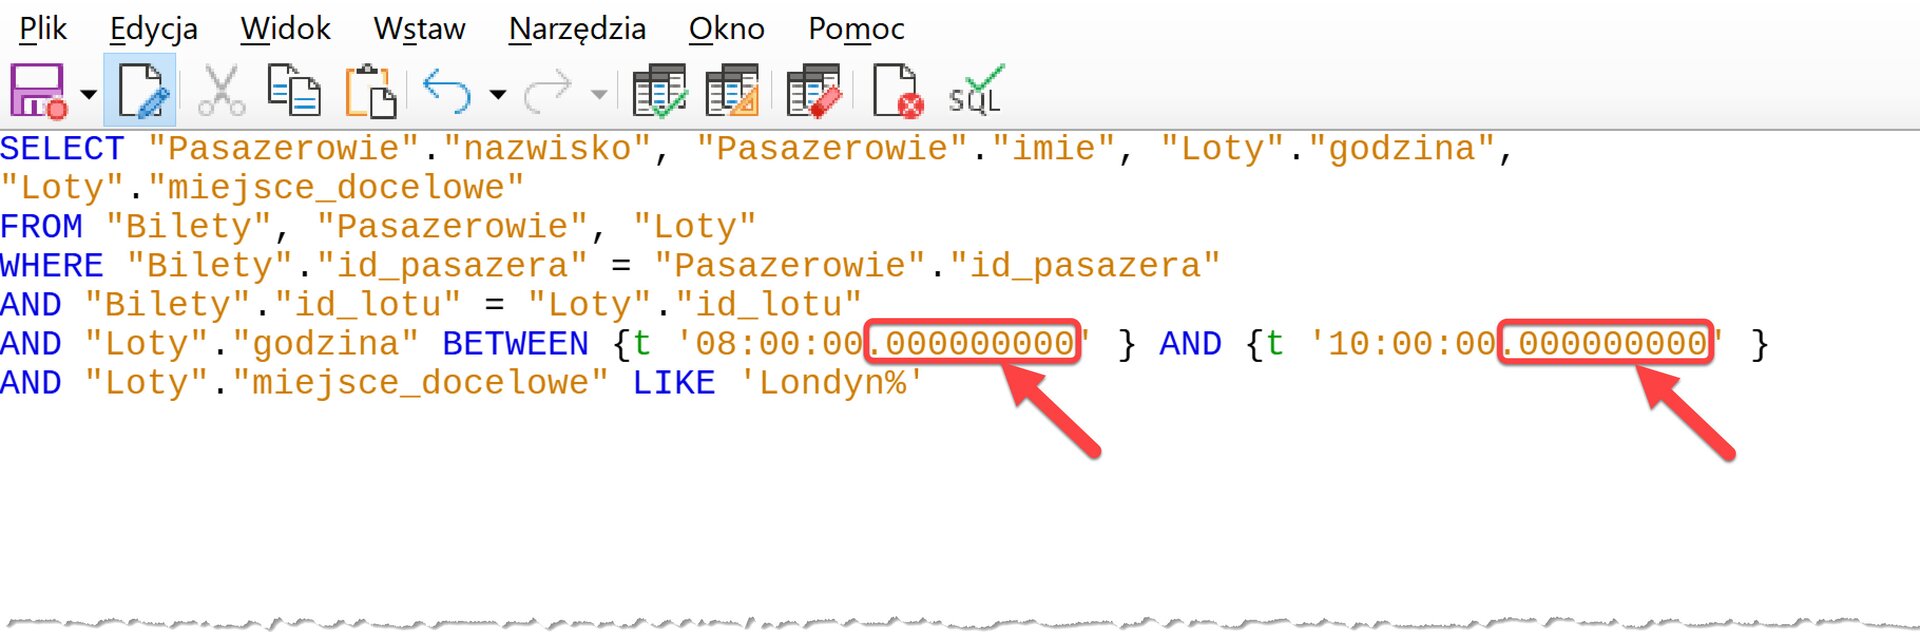The image size is (1920, 632).
Task: Click the Save query icon
Action: [38, 91]
